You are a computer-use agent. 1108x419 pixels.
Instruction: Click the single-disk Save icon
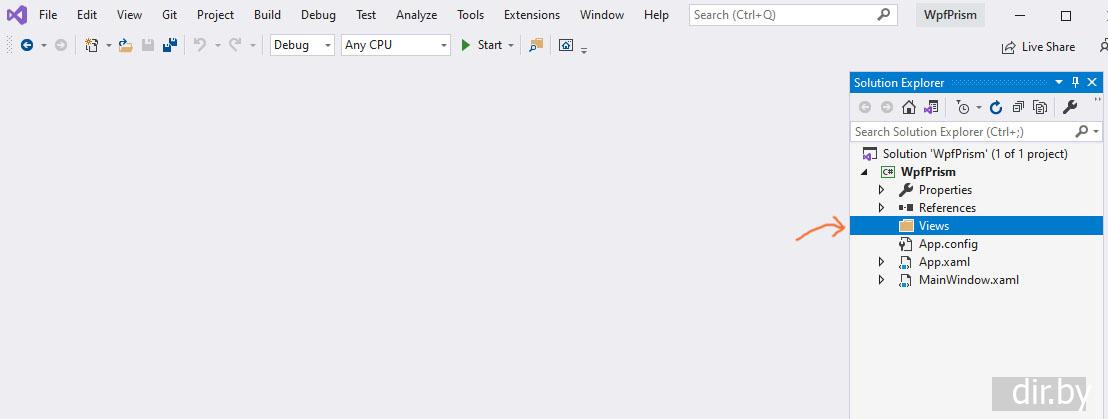pos(148,45)
